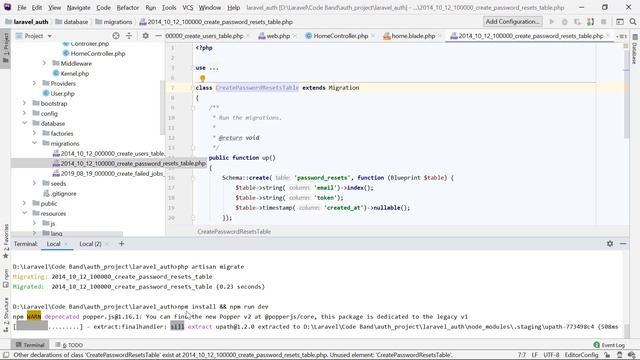Click the UTF-8 encoding in status bar

[551, 355]
